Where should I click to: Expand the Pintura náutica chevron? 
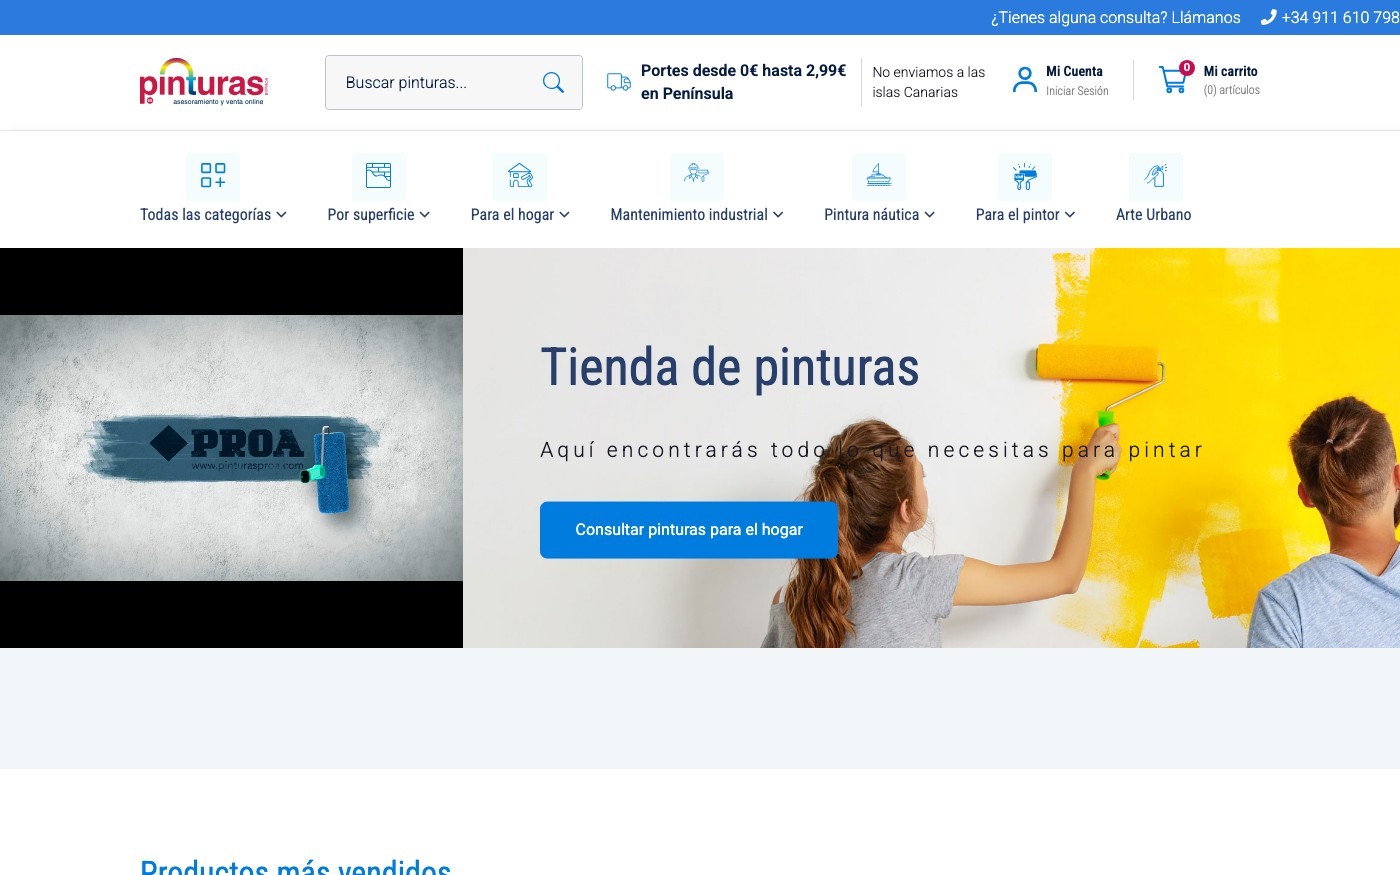[930, 215]
